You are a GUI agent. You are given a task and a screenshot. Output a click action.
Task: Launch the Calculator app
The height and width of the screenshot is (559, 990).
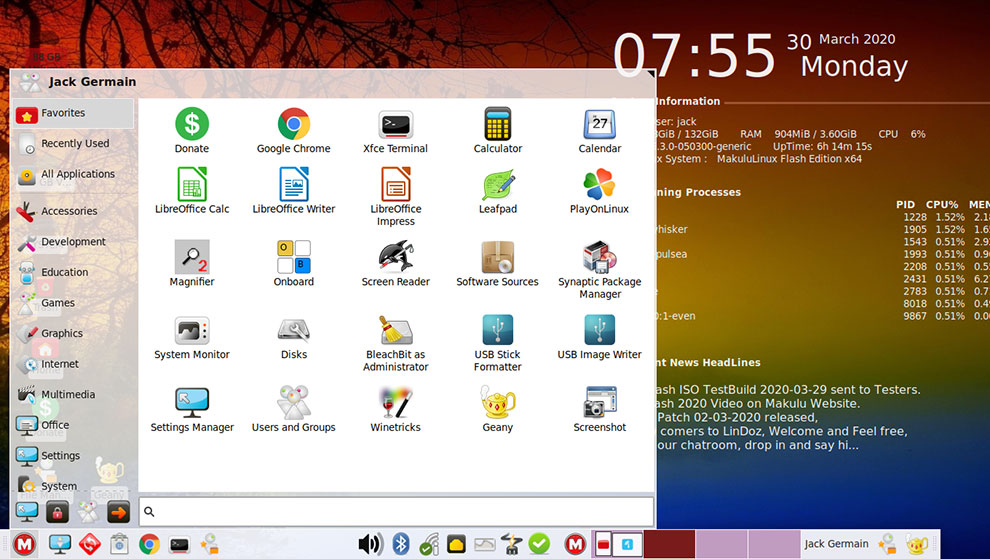point(498,131)
